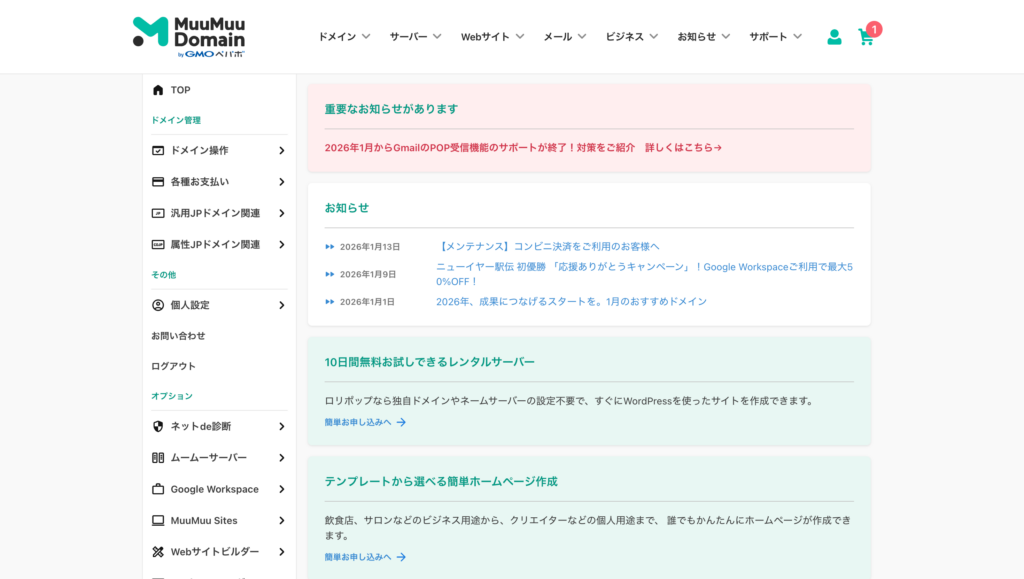The width and height of the screenshot is (1024, 579).
Task: Open the コンビニ決済 maintenance notice link
Action: click(x=547, y=246)
